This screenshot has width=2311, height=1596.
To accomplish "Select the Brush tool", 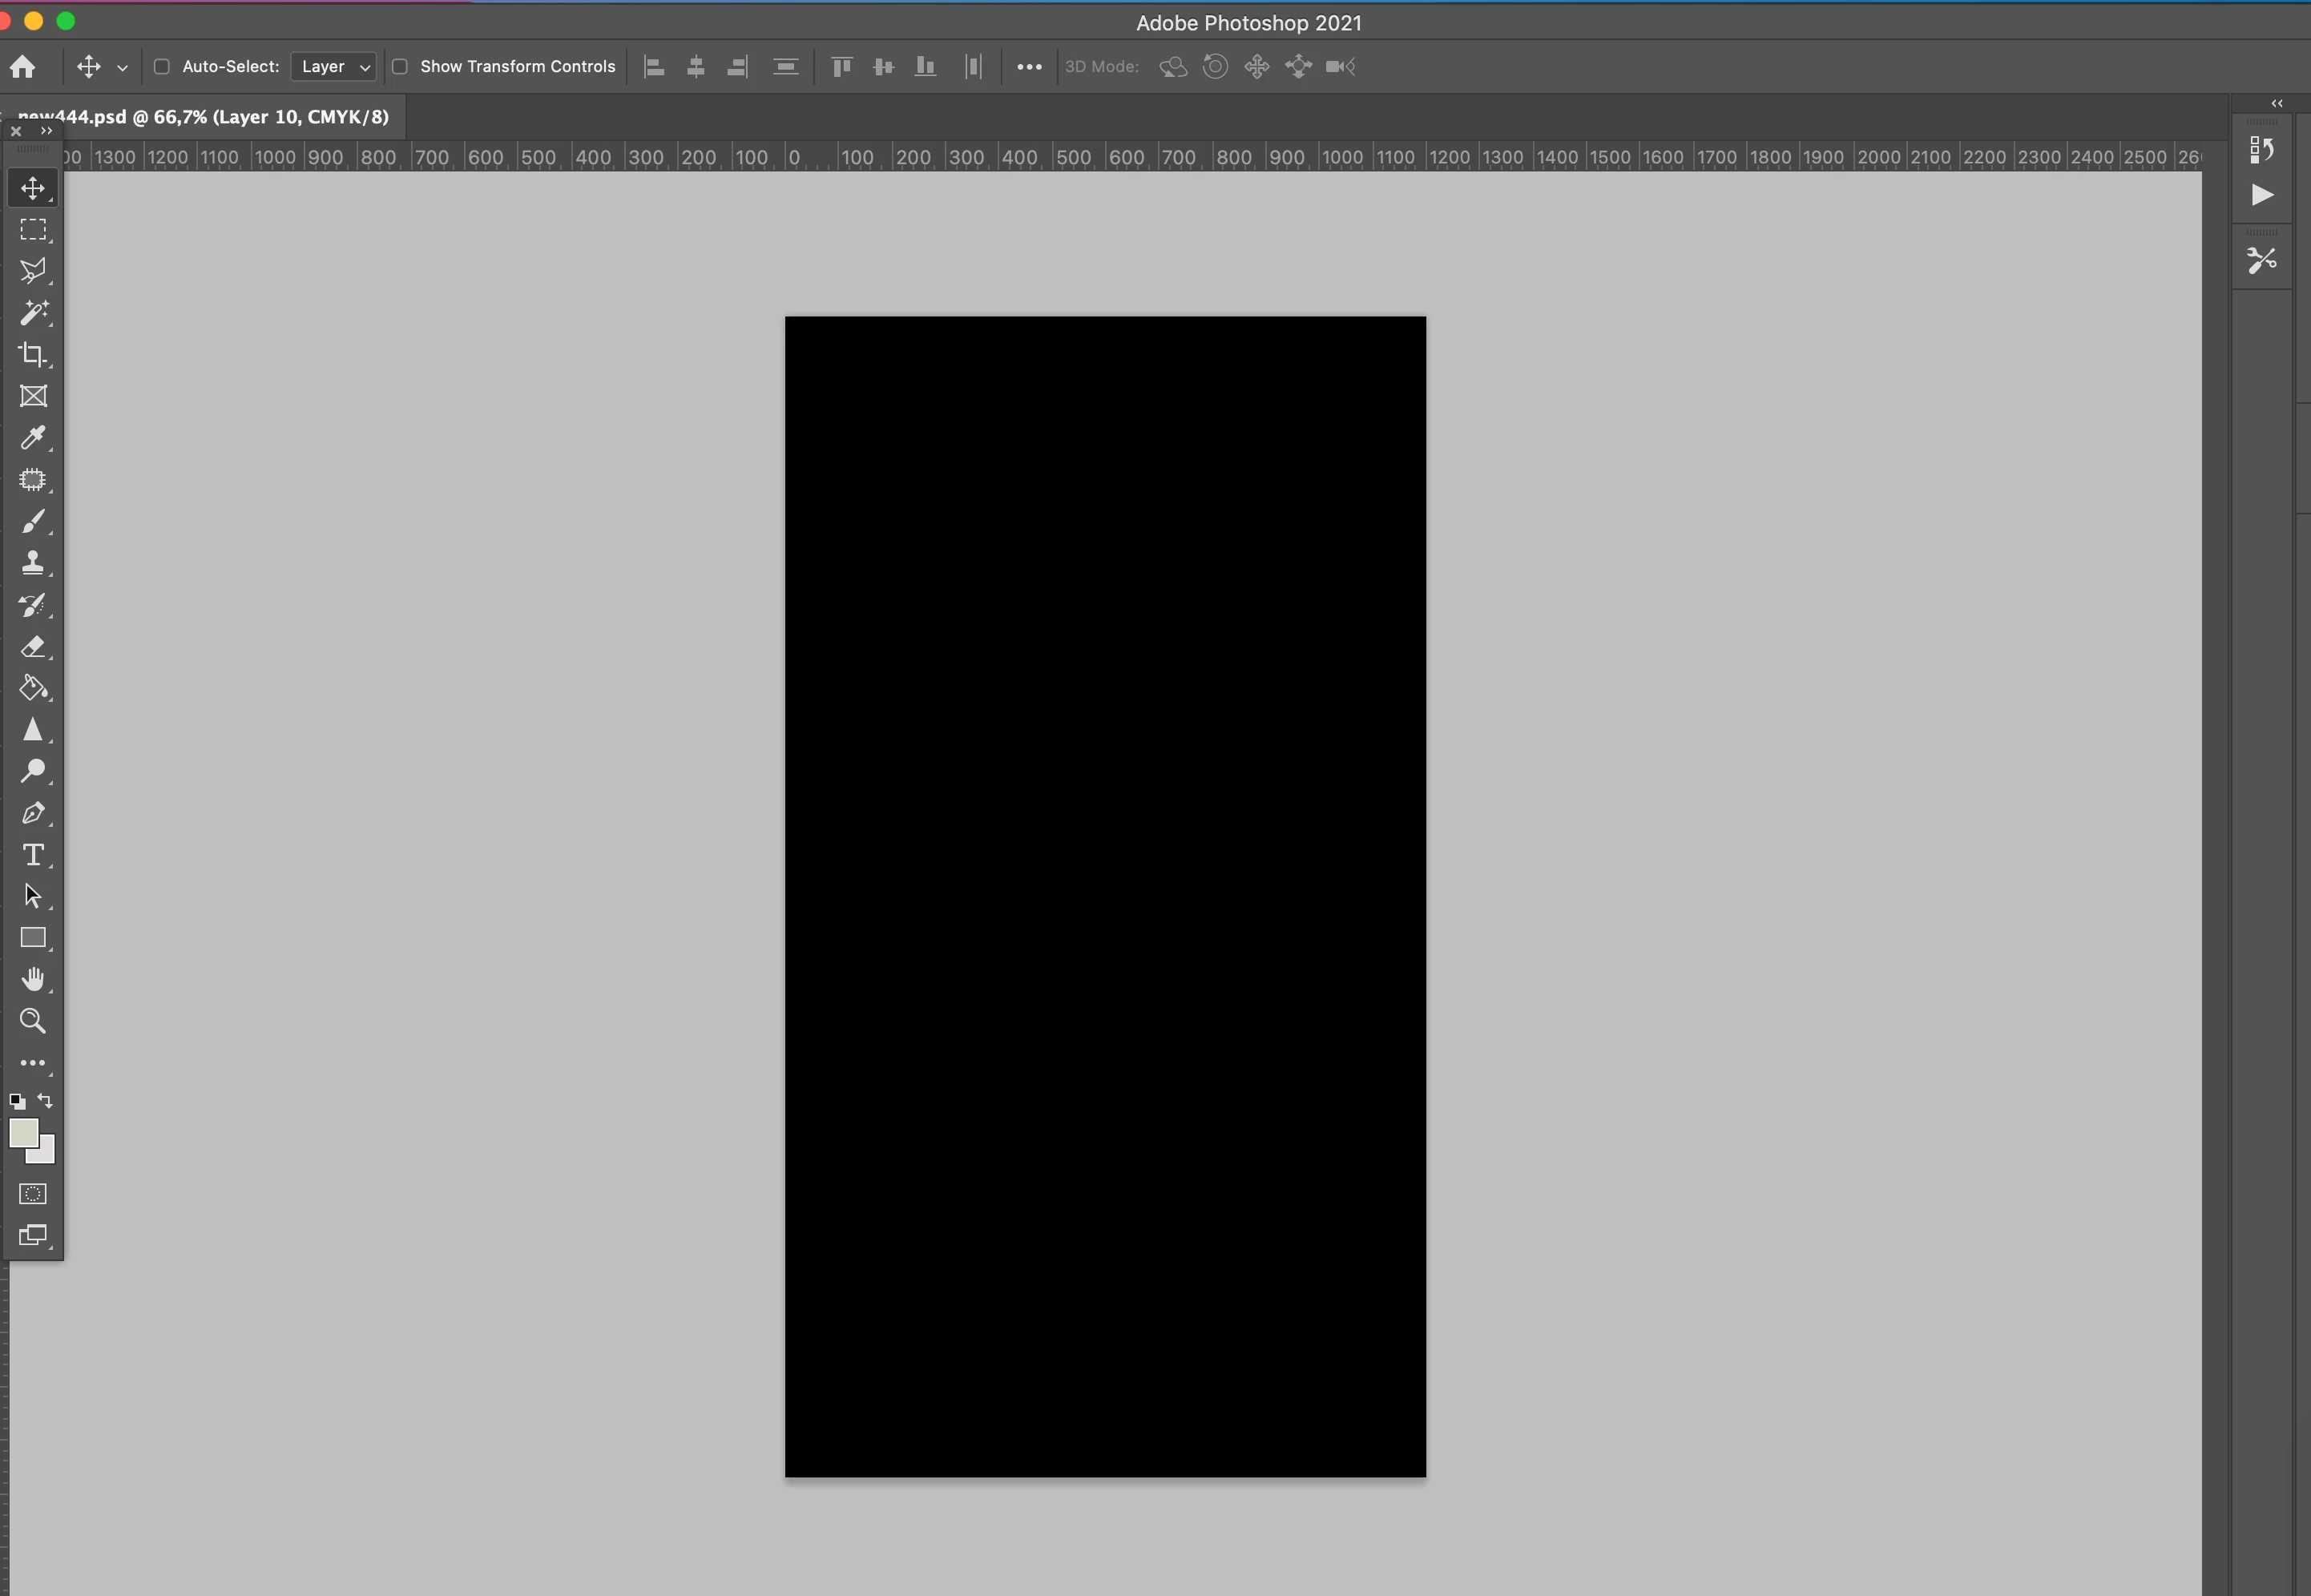I will (33, 521).
